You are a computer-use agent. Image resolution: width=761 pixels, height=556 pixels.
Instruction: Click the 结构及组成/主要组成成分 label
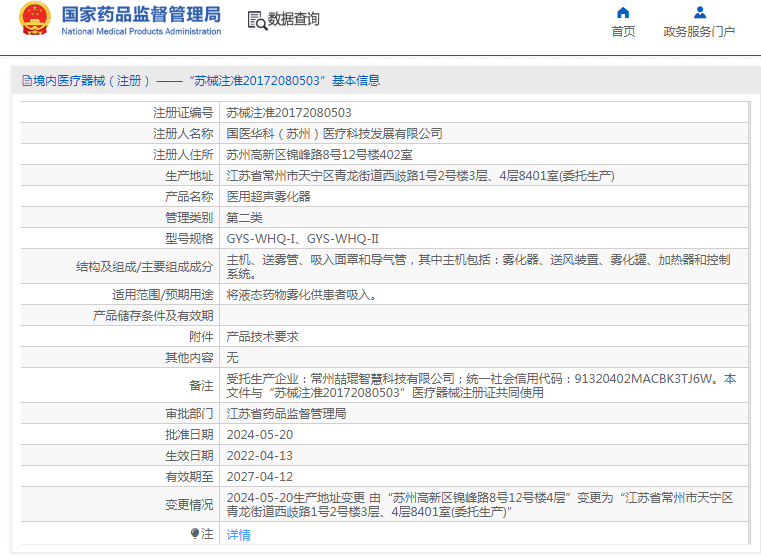(145, 266)
